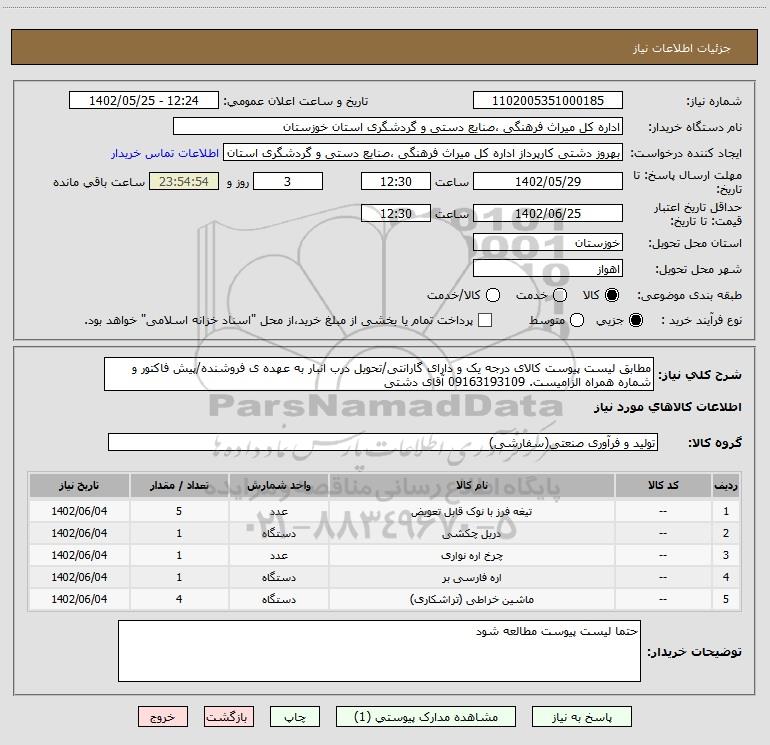Viewport: 770px width, 745px height.
Task: Click the مشاهده مدارک پیوستی (1) button
Action: pos(426,717)
